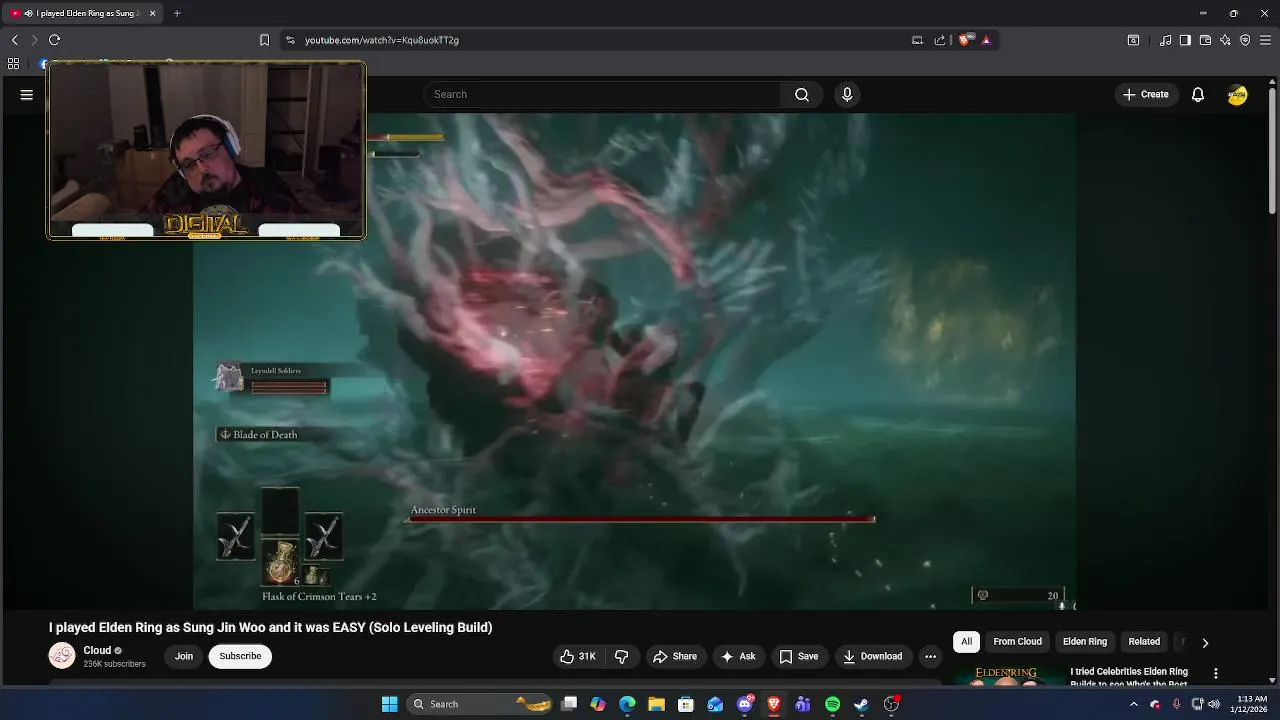This screenshot has width=1280, height=720.
Task: Open the recommended Elden Ring video thumbnail
Action: coord(1007,677)
